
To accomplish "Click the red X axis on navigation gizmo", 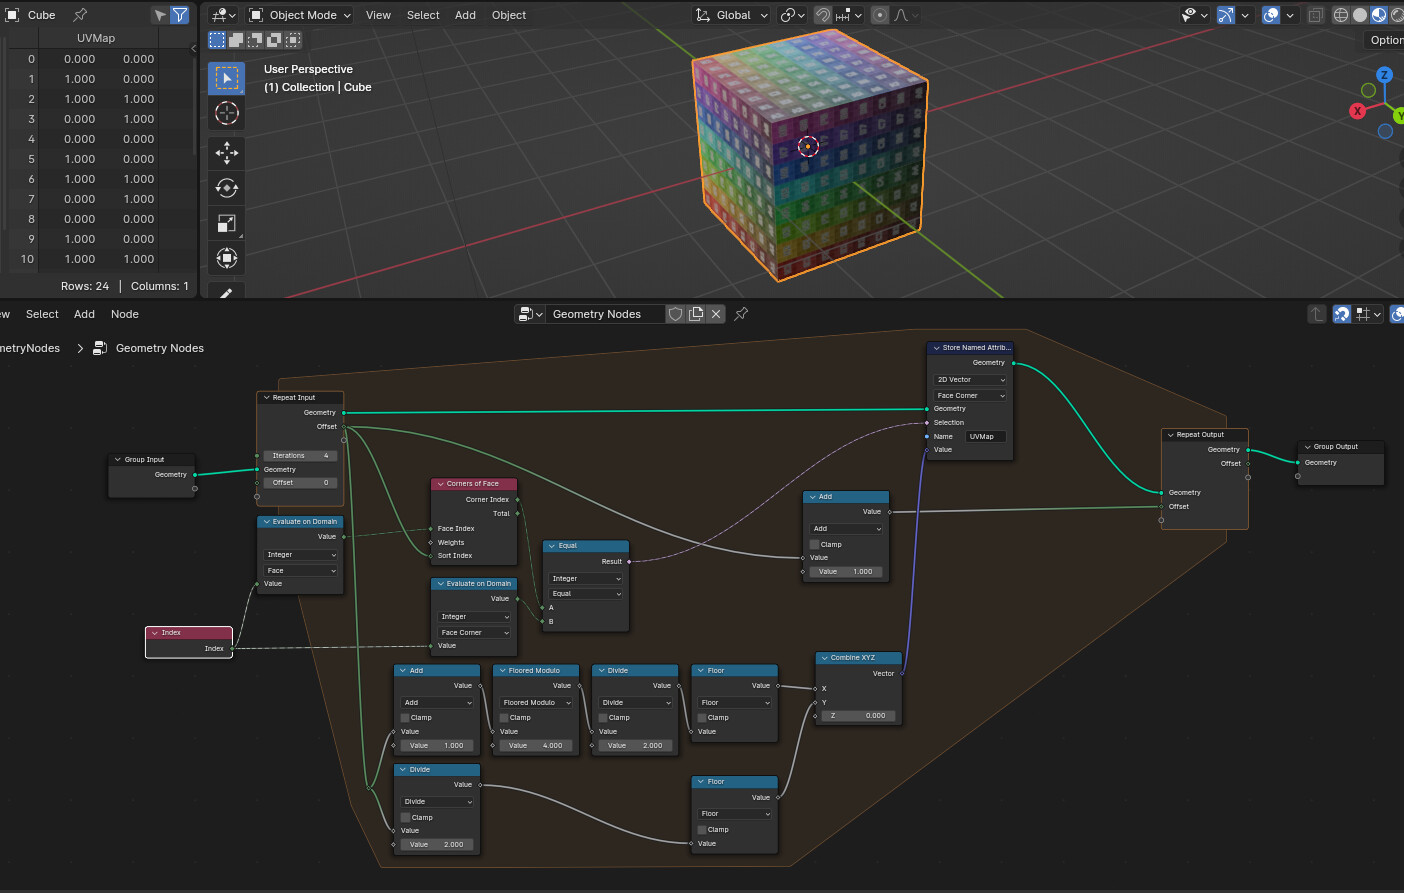I will pos(1357,111).
